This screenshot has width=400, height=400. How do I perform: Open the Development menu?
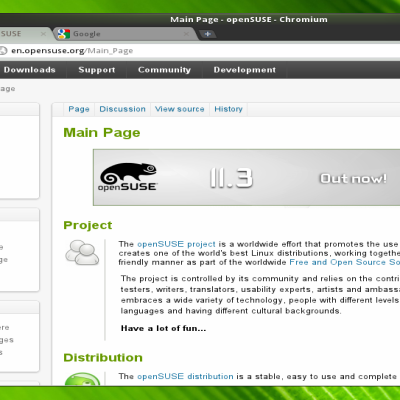(x=245, y=70)
